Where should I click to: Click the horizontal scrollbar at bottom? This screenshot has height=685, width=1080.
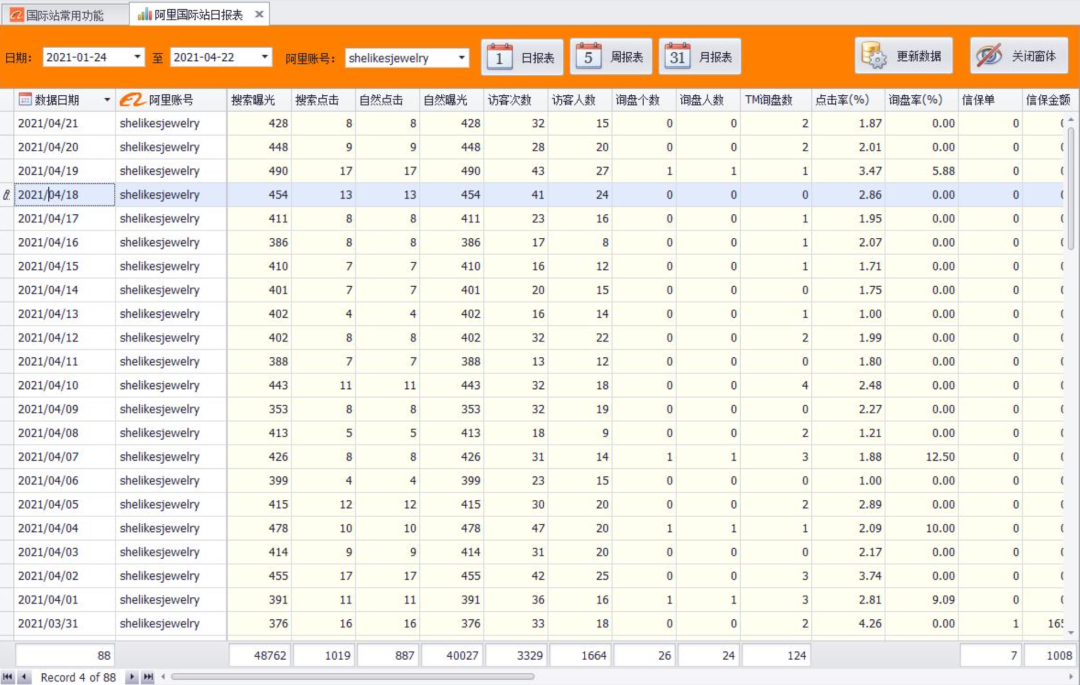coord(353,677)
